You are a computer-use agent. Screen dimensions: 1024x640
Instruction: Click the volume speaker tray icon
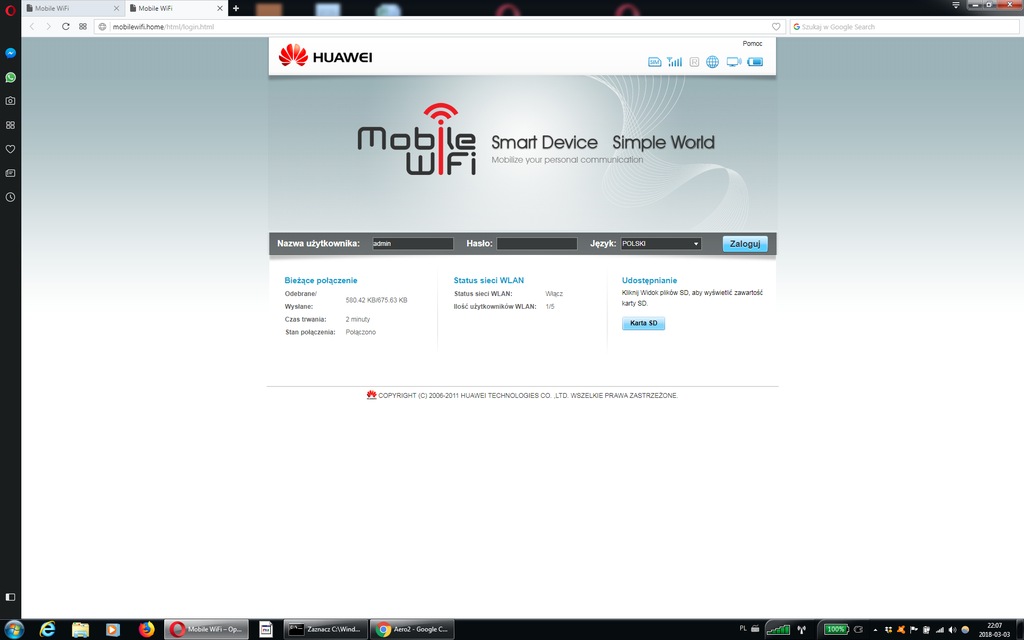(952, 630)
